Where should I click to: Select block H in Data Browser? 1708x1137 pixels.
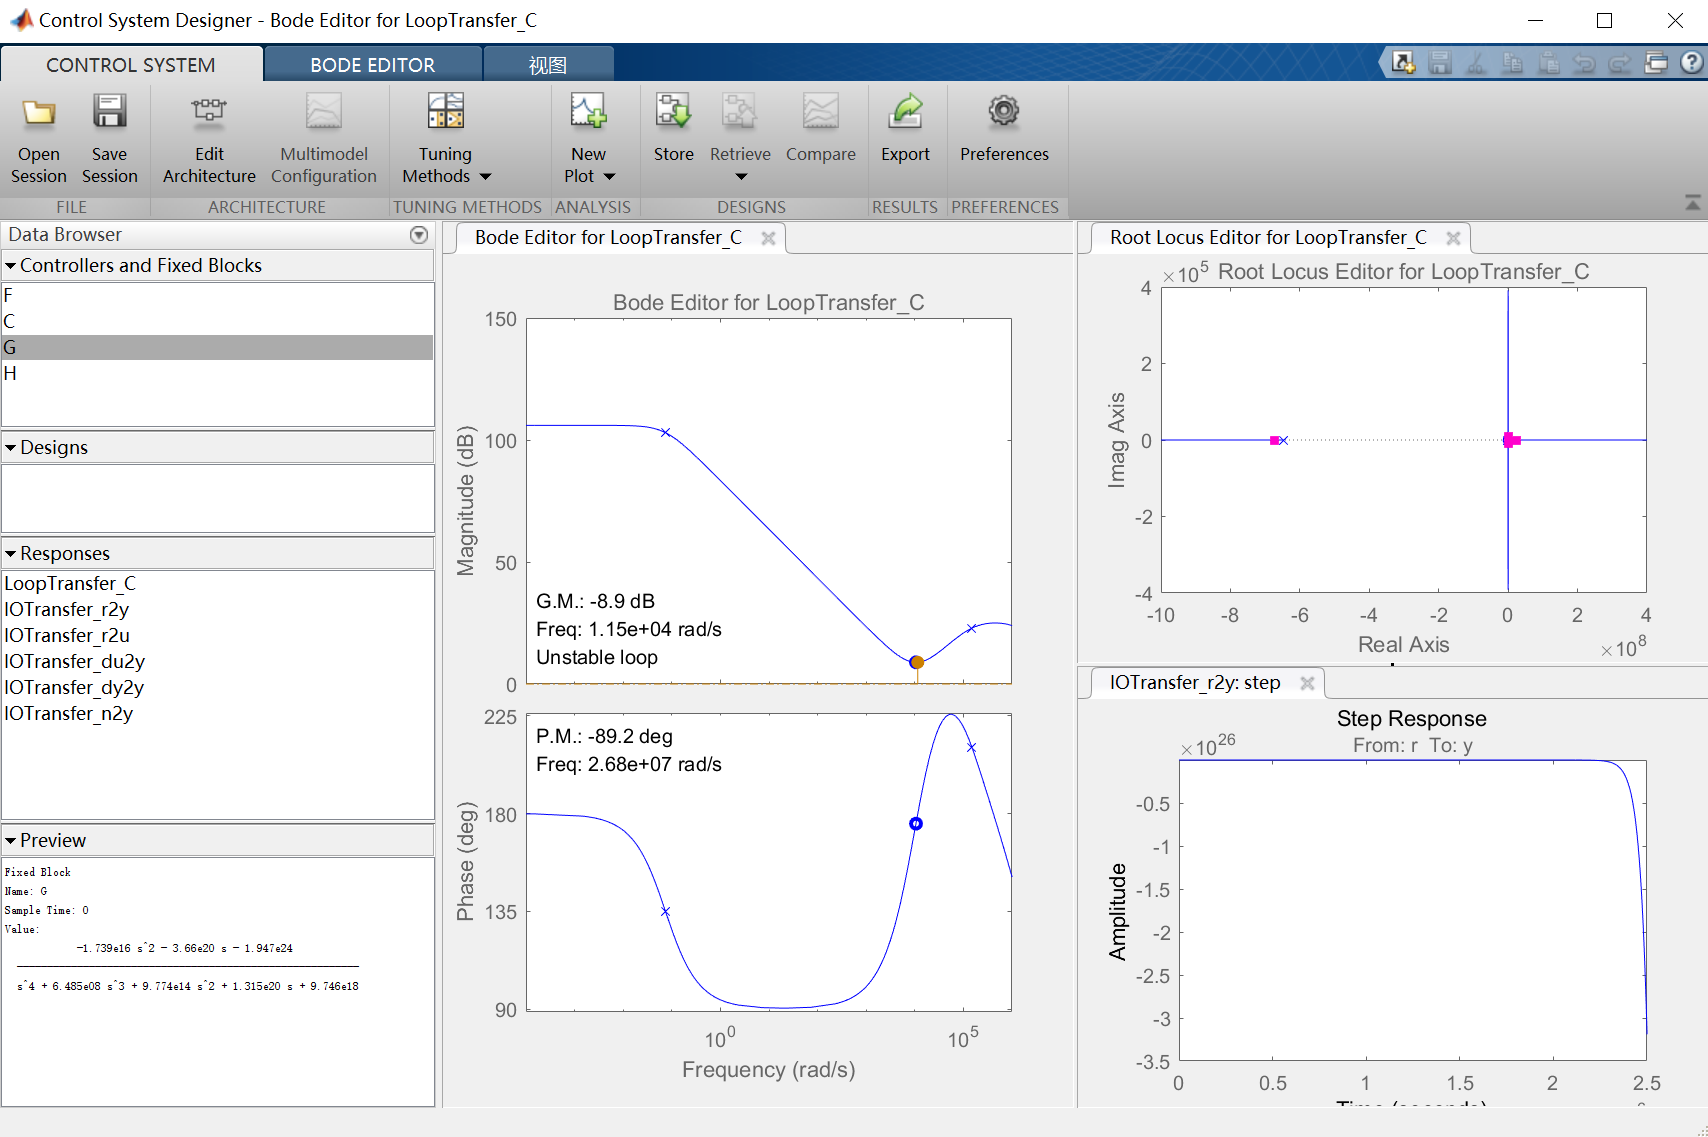pos(217,373)
